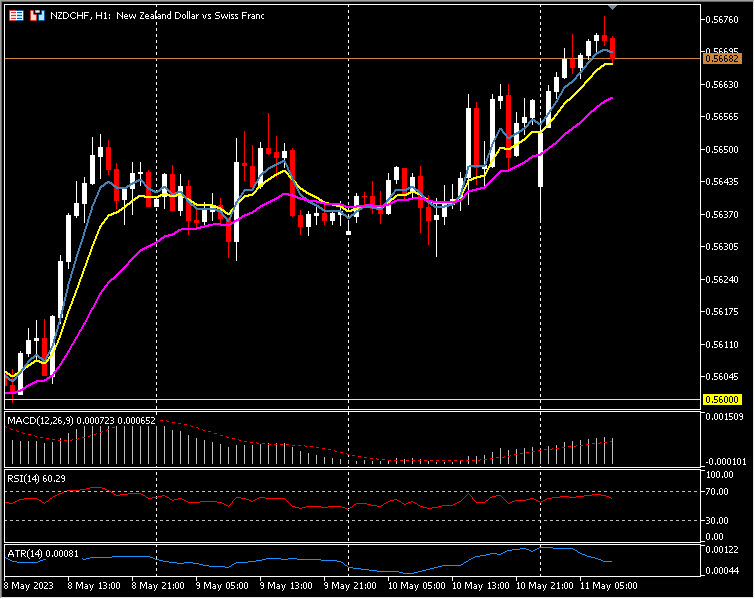The width and height of the screenshot is (755, 599).
Task: Click the RSI 70.00 level scale label
Action: [x=719, y=492]
